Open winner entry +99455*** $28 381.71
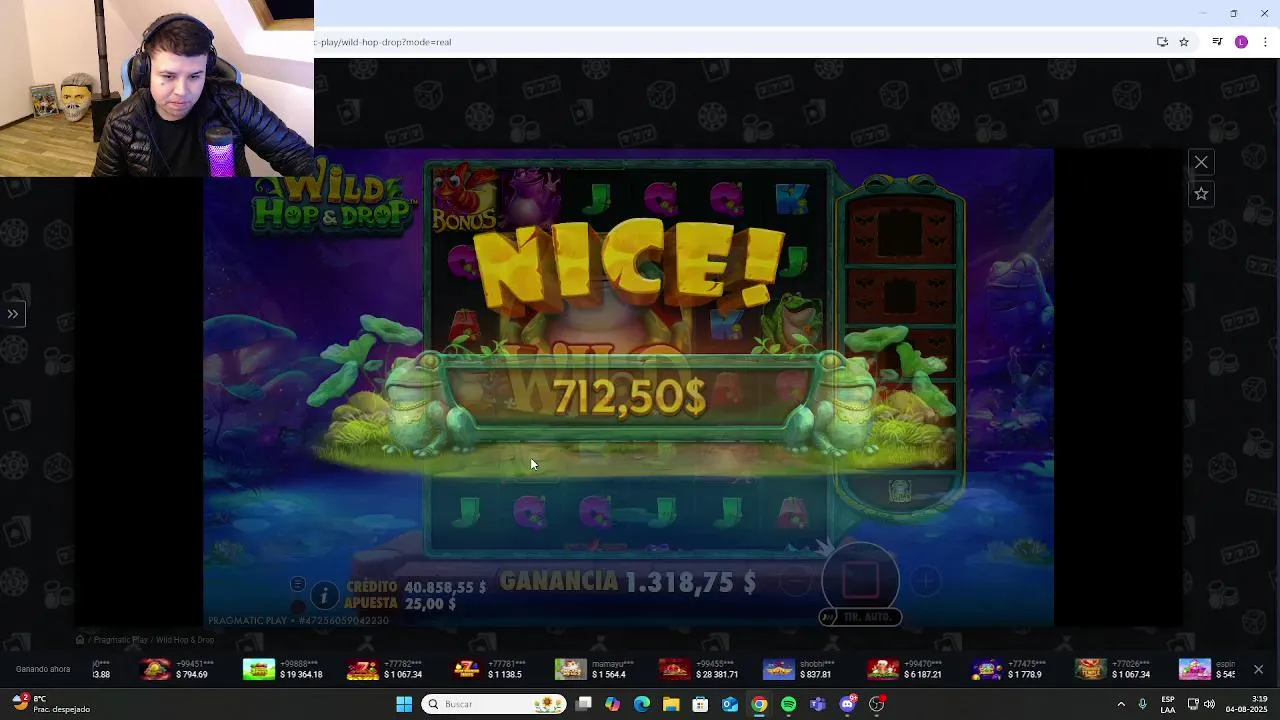The width and height of the screenshot is (1280, 720). pyautogui.click(x=700, y=669)
